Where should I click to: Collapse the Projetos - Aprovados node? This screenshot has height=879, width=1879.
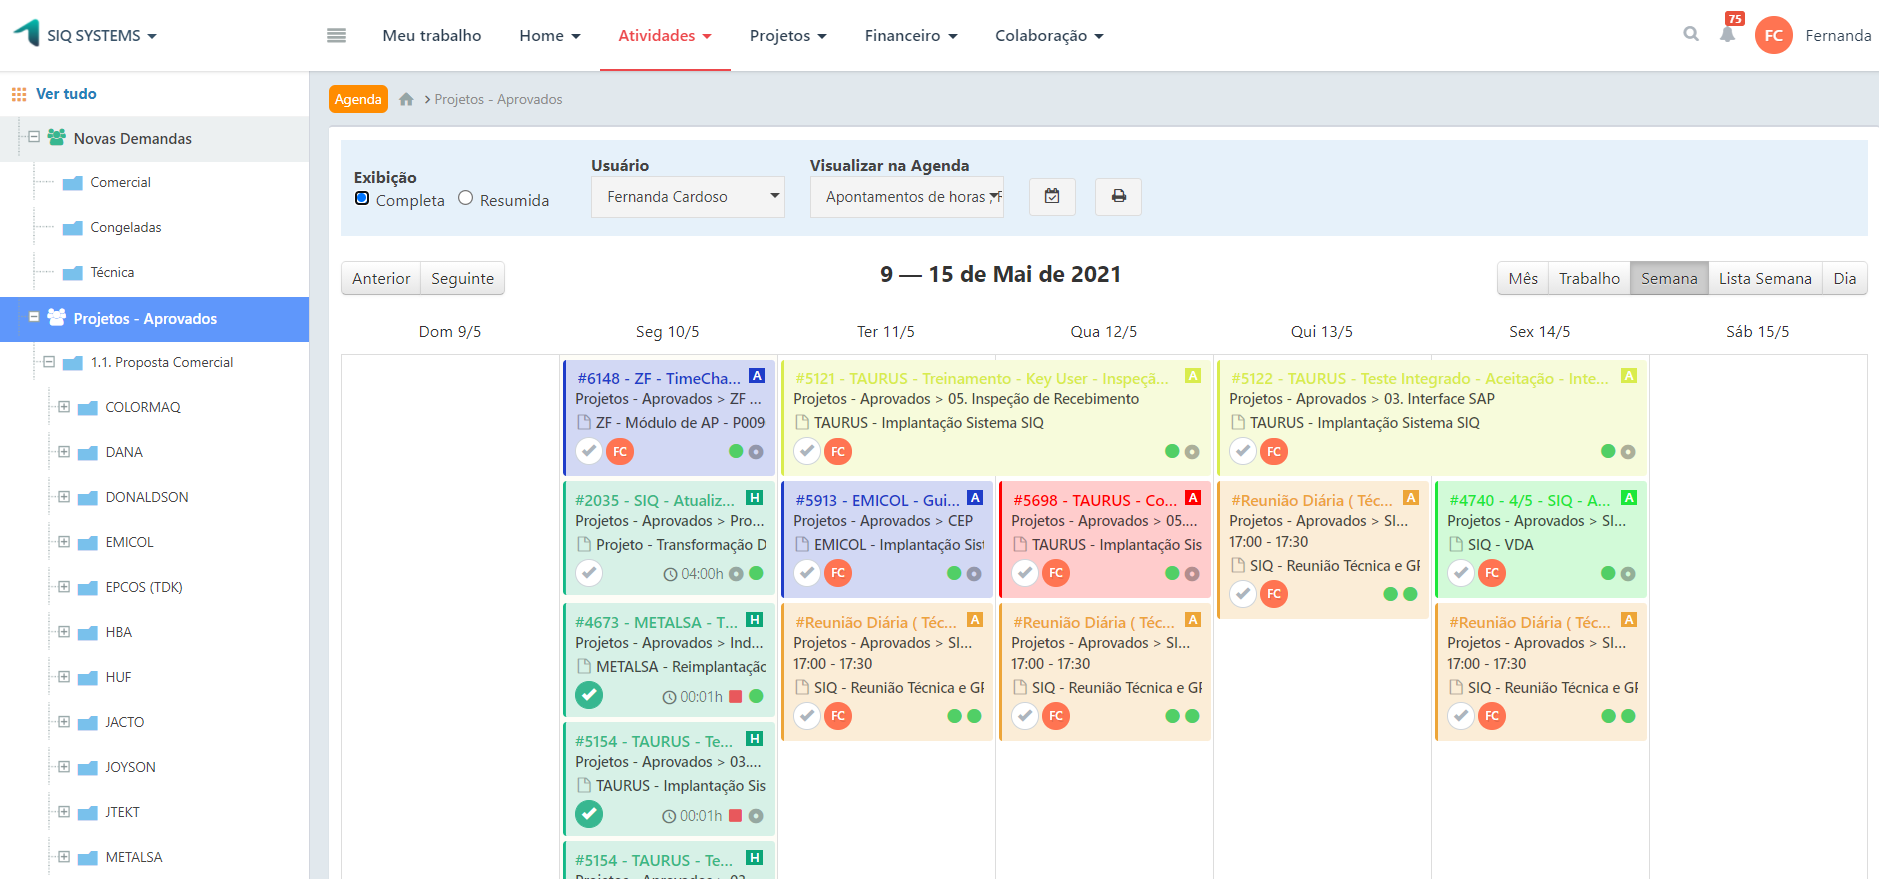pyautogui.click(x=34, y=317)
